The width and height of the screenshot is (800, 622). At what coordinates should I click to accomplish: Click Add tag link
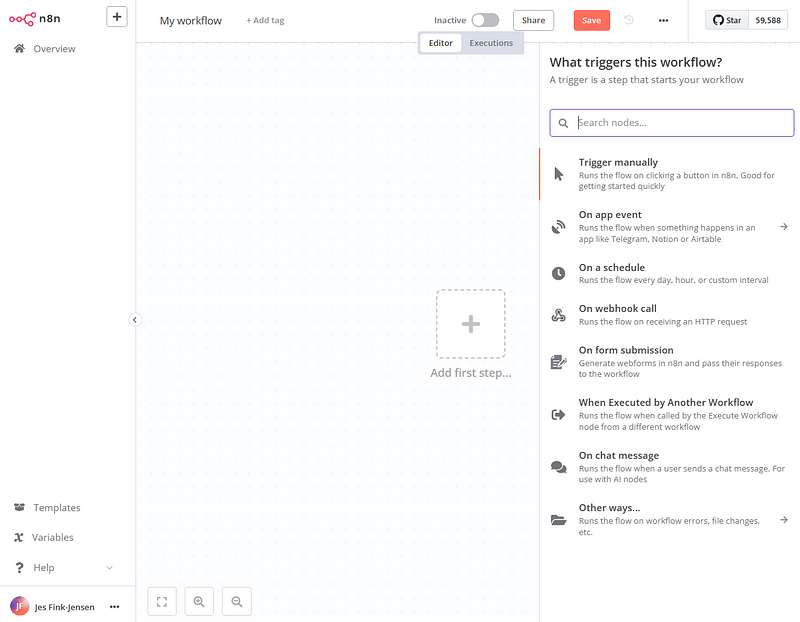[x=265, y=20]
